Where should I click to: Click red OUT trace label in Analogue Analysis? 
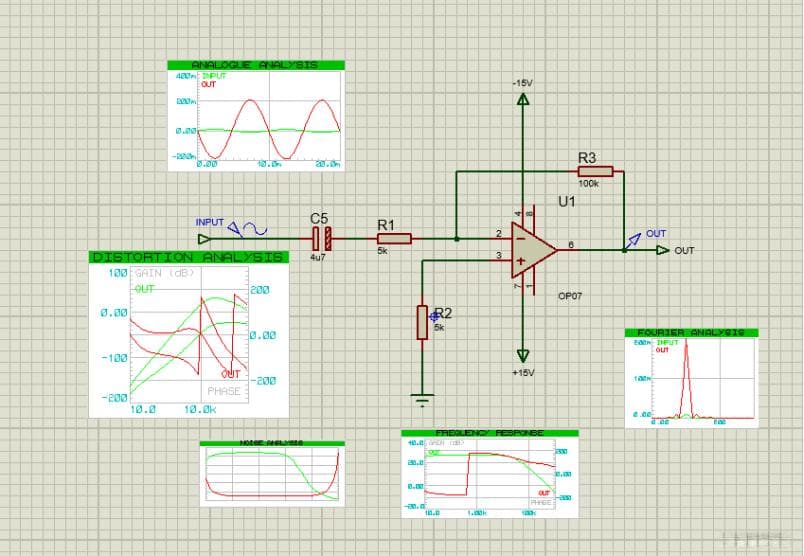click(x=209, y=84)
